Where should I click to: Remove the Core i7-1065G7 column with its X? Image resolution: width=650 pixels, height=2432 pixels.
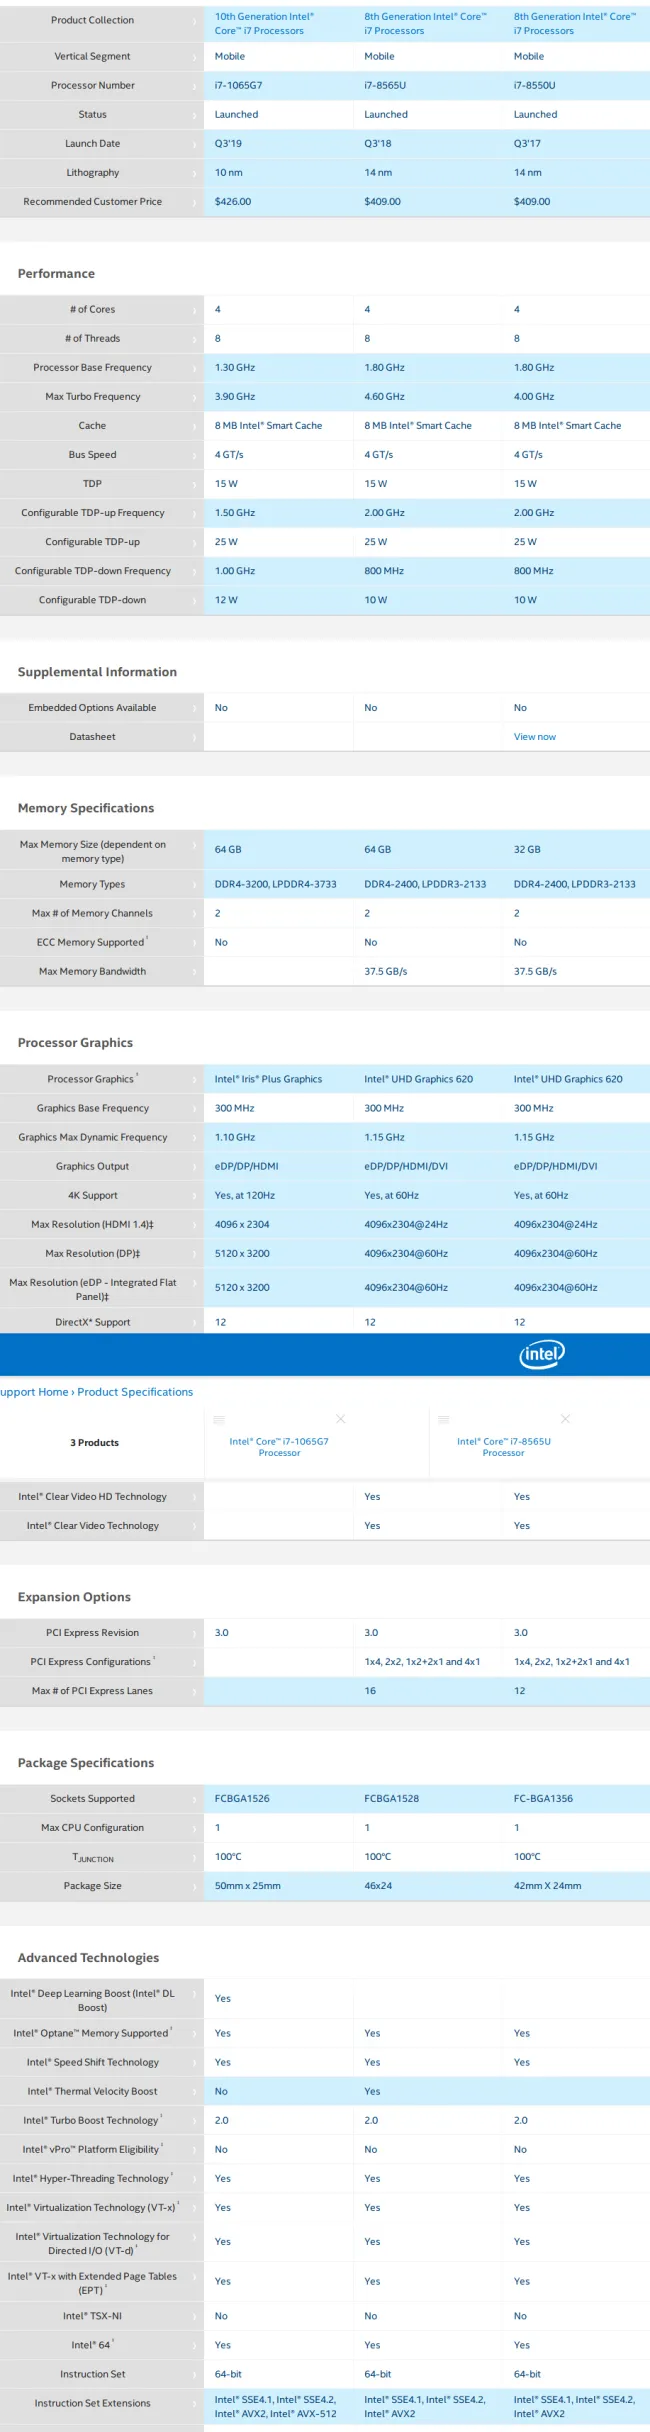341,1419
